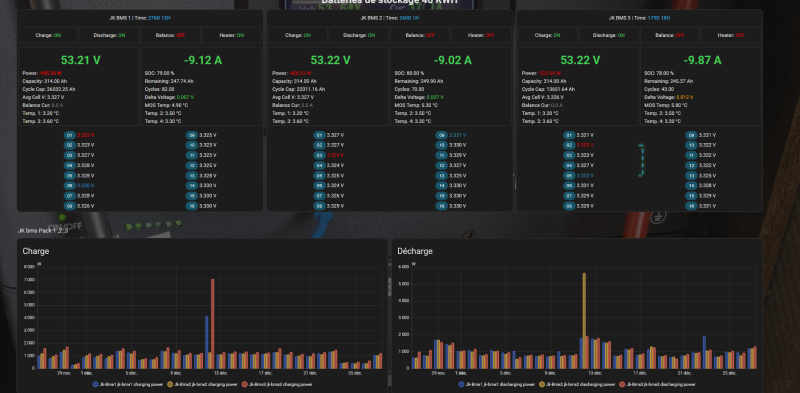
Task: Click cell badge 07 in JK BMS 2
Action: (319, 196)
